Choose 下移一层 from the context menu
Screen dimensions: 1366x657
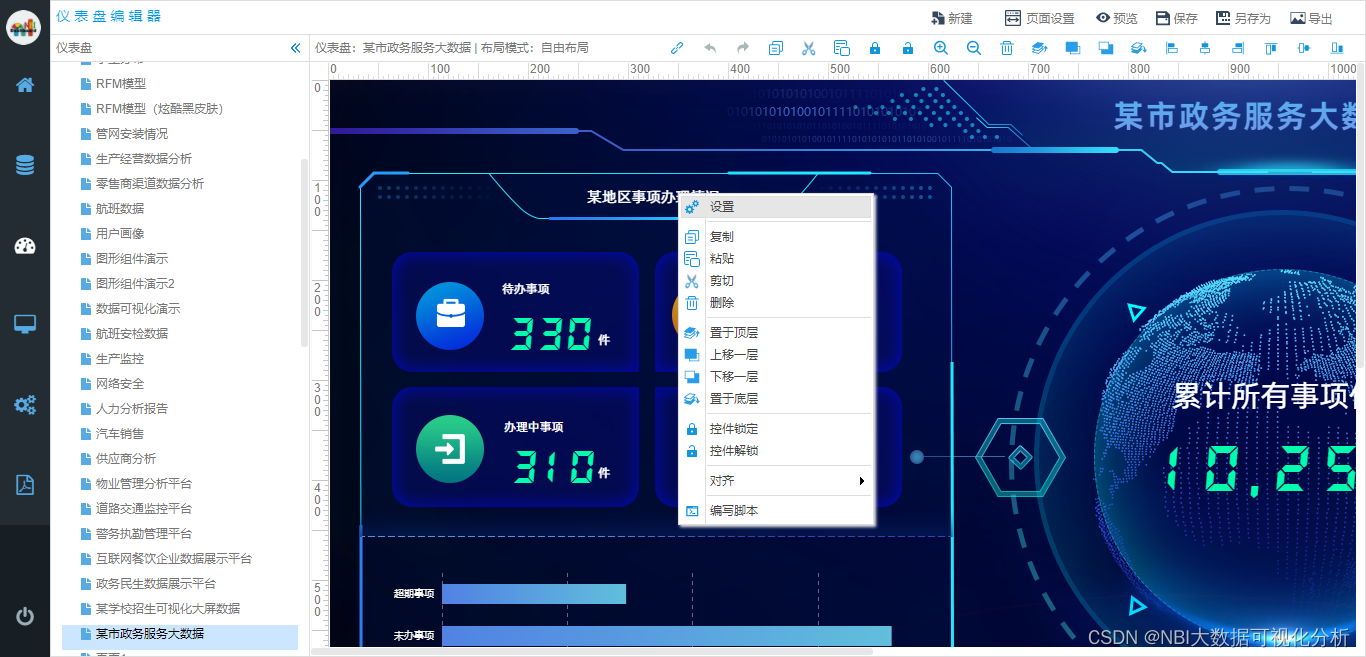(776, 377)
